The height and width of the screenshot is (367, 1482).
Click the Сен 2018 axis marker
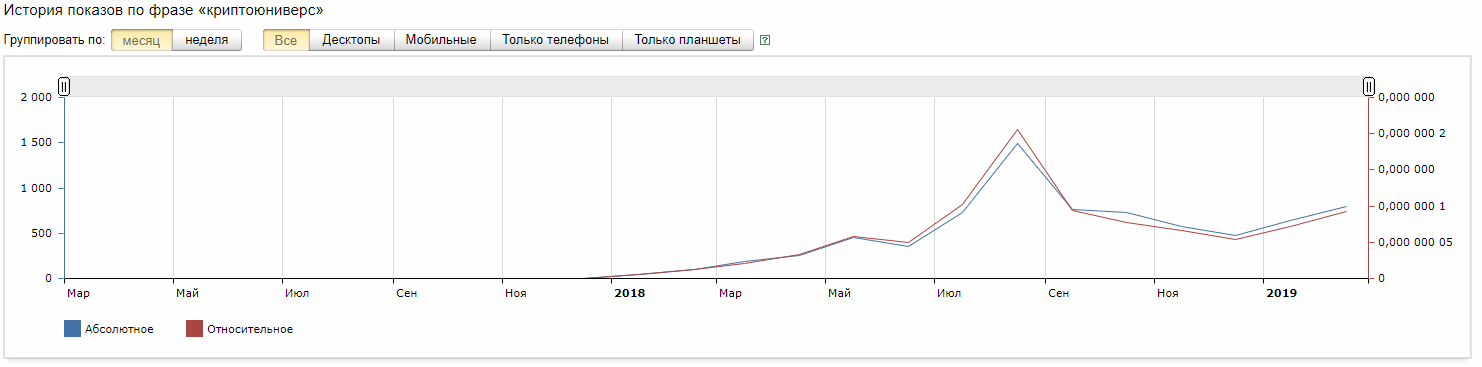point(1058,293)
